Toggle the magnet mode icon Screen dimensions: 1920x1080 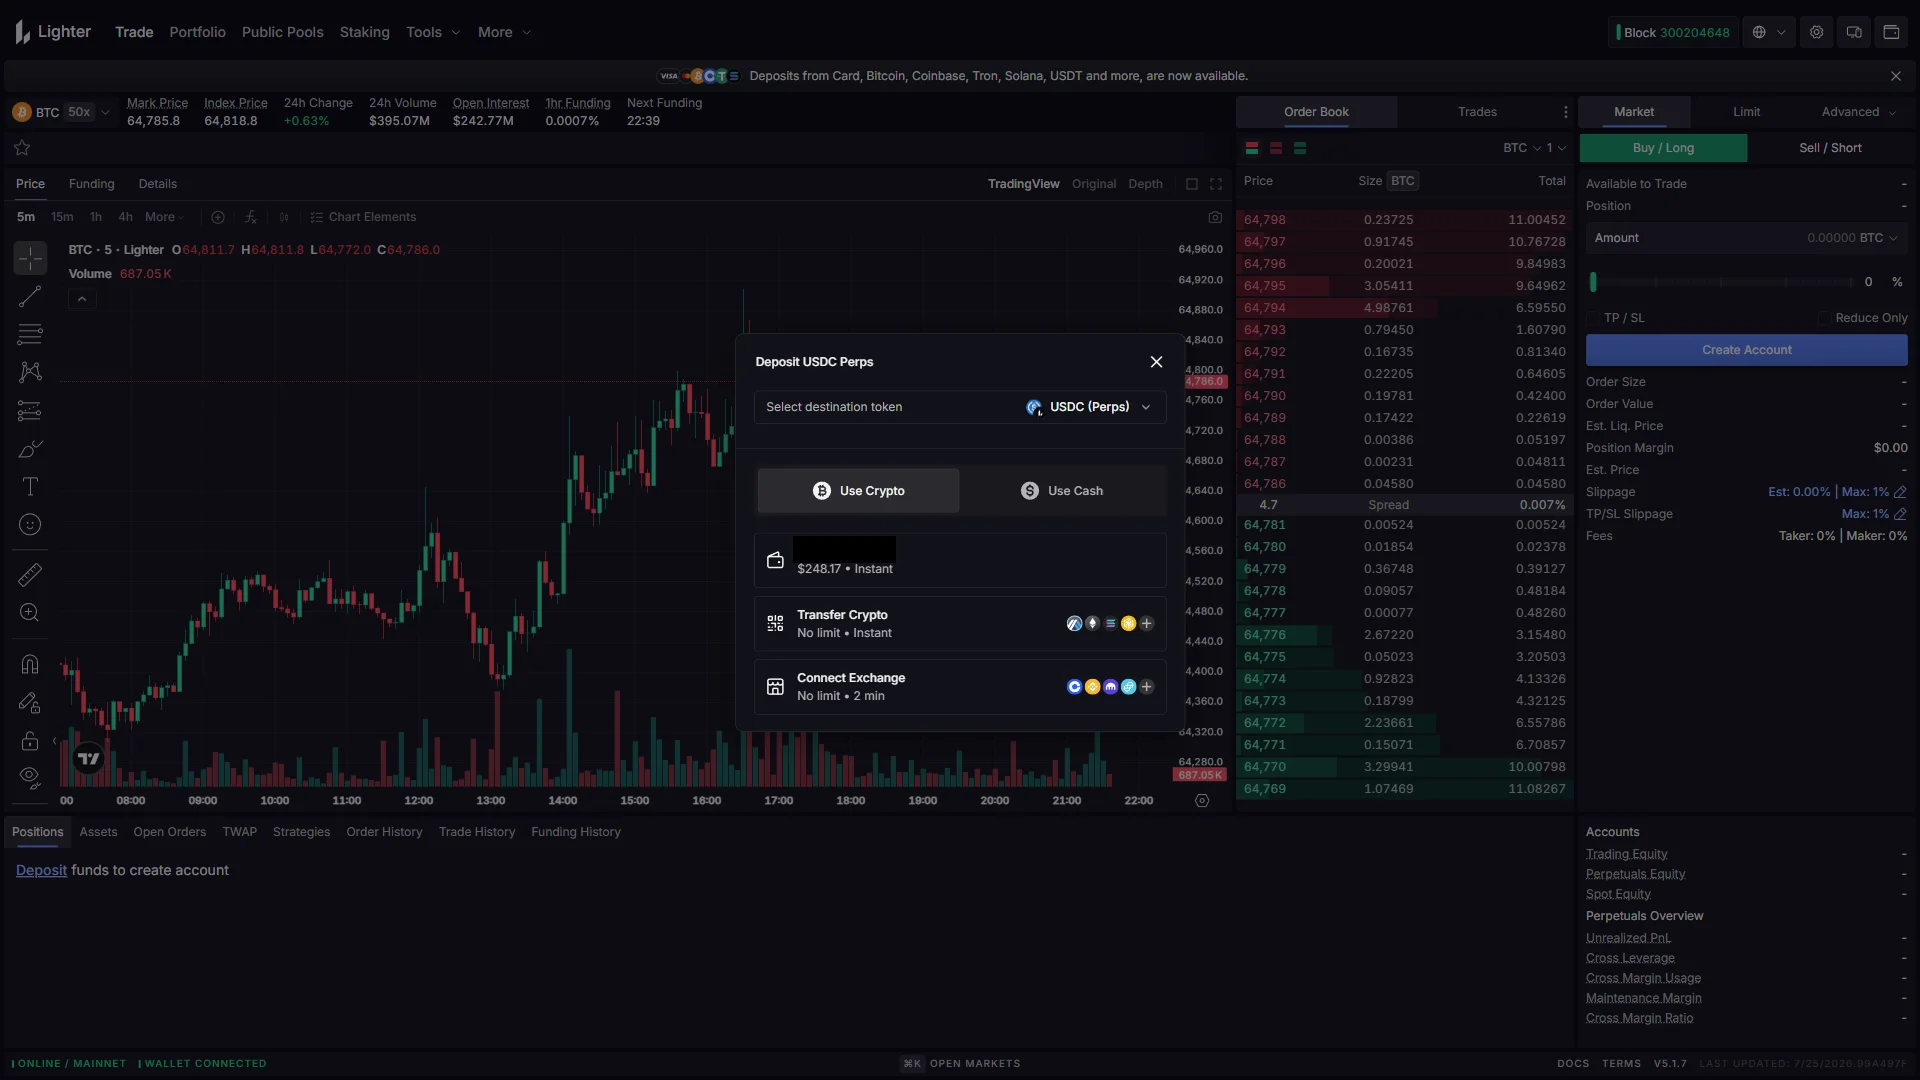30,664
